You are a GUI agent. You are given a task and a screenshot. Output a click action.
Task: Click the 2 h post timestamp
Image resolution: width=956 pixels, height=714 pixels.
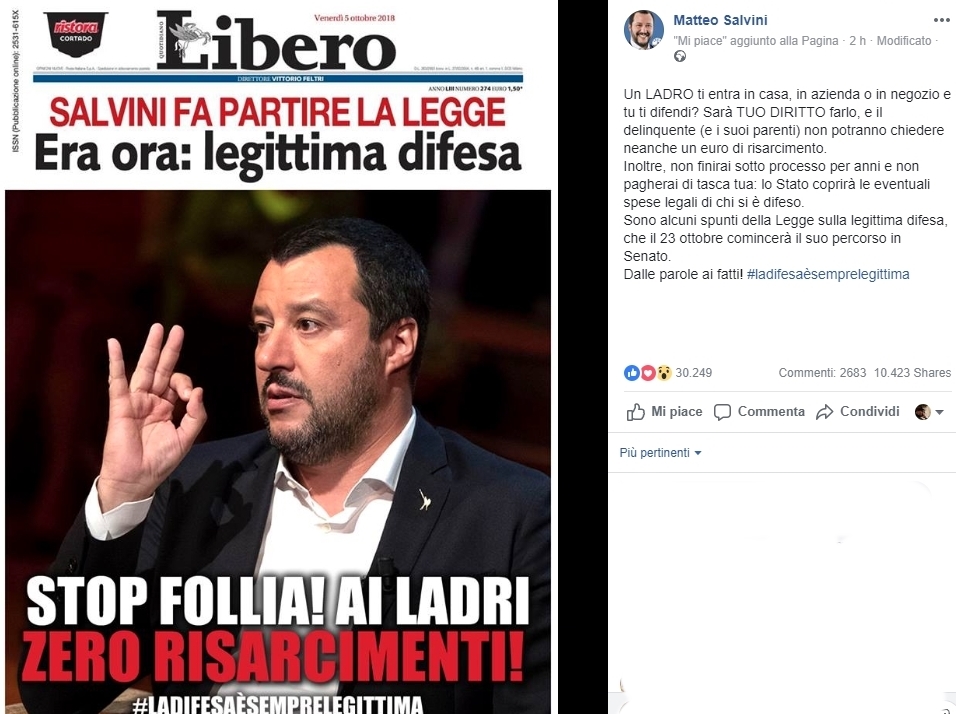click(857, 41)
